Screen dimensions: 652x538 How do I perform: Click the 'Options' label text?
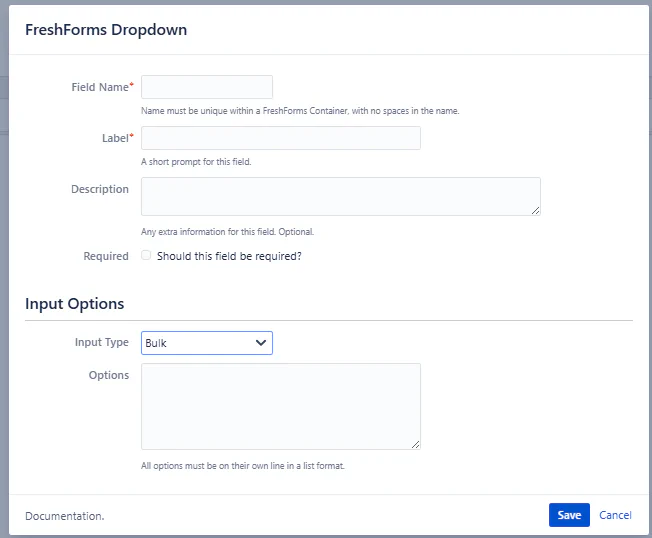(x=109, y=375)
